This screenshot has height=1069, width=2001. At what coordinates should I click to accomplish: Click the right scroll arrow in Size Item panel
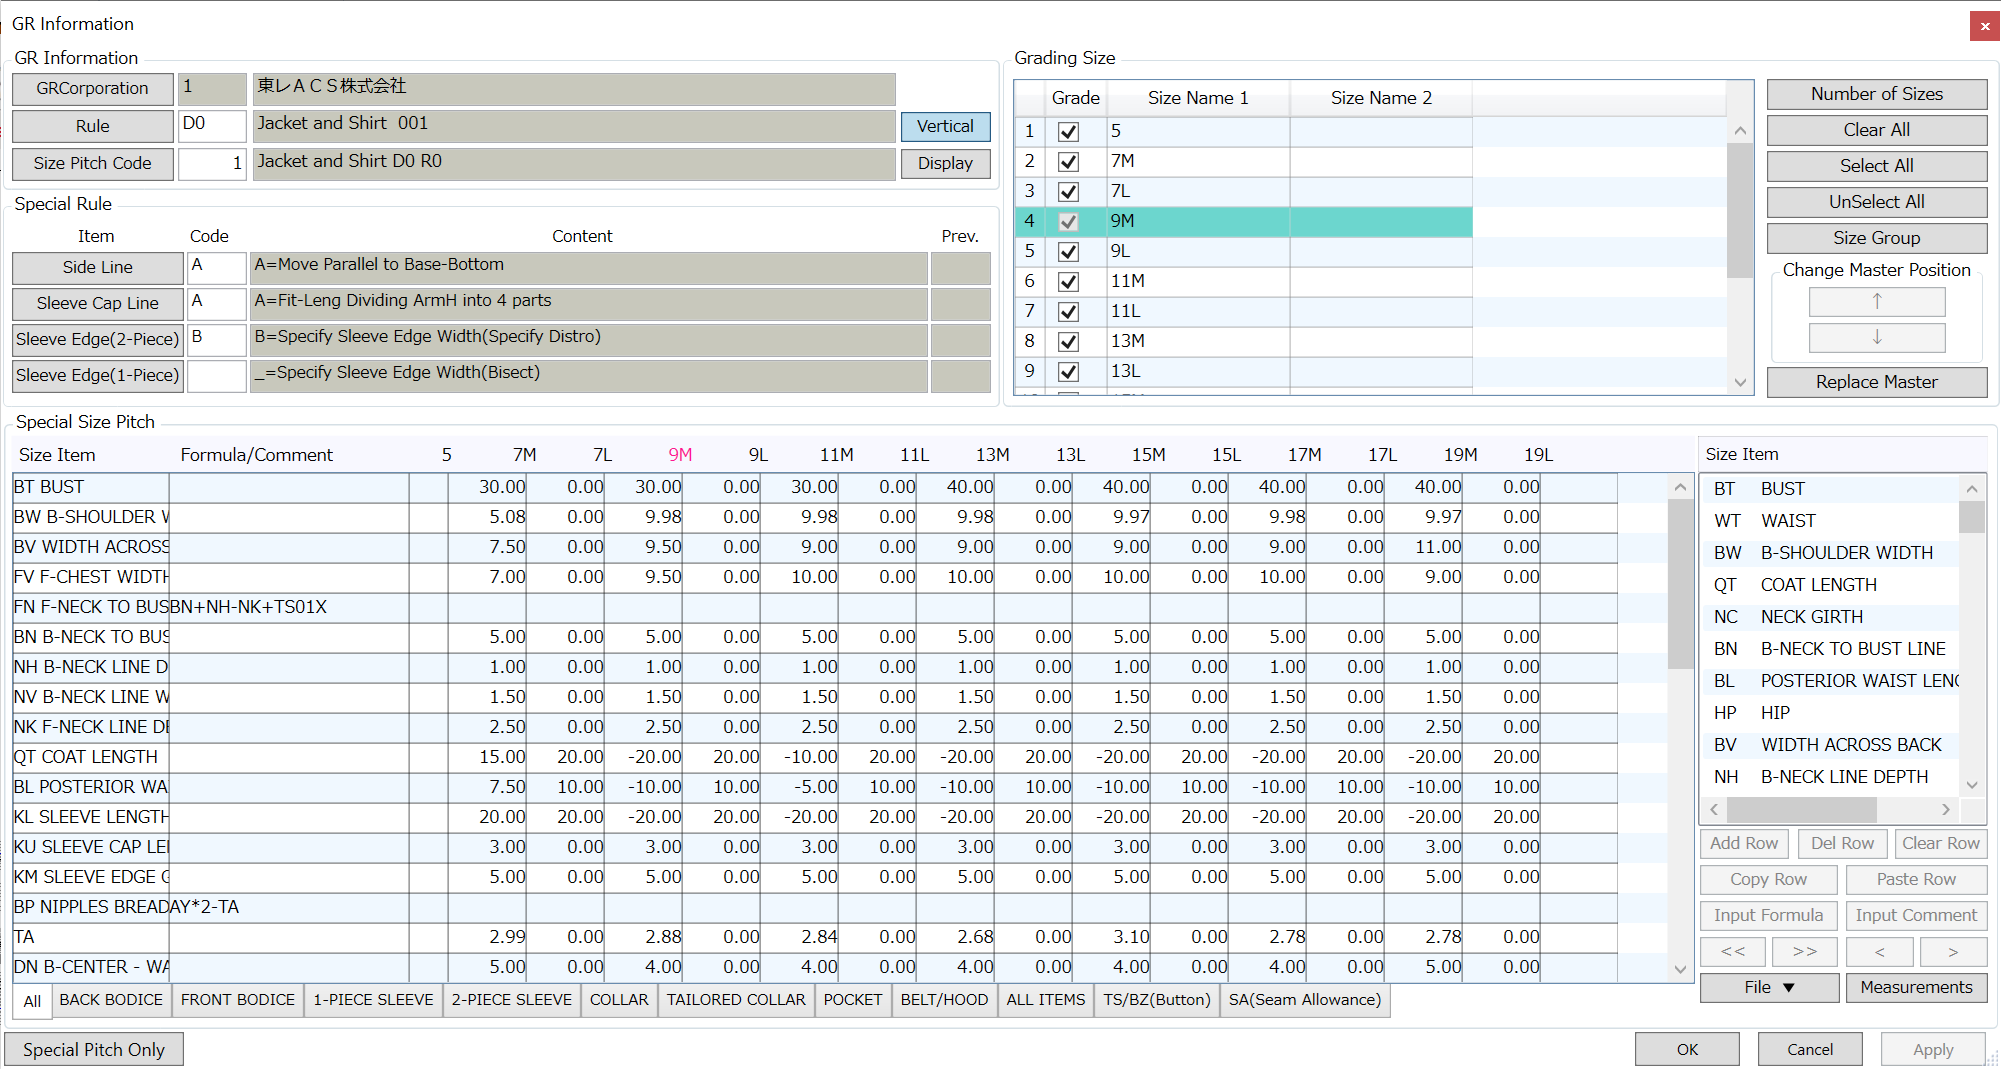point(1945,809)
